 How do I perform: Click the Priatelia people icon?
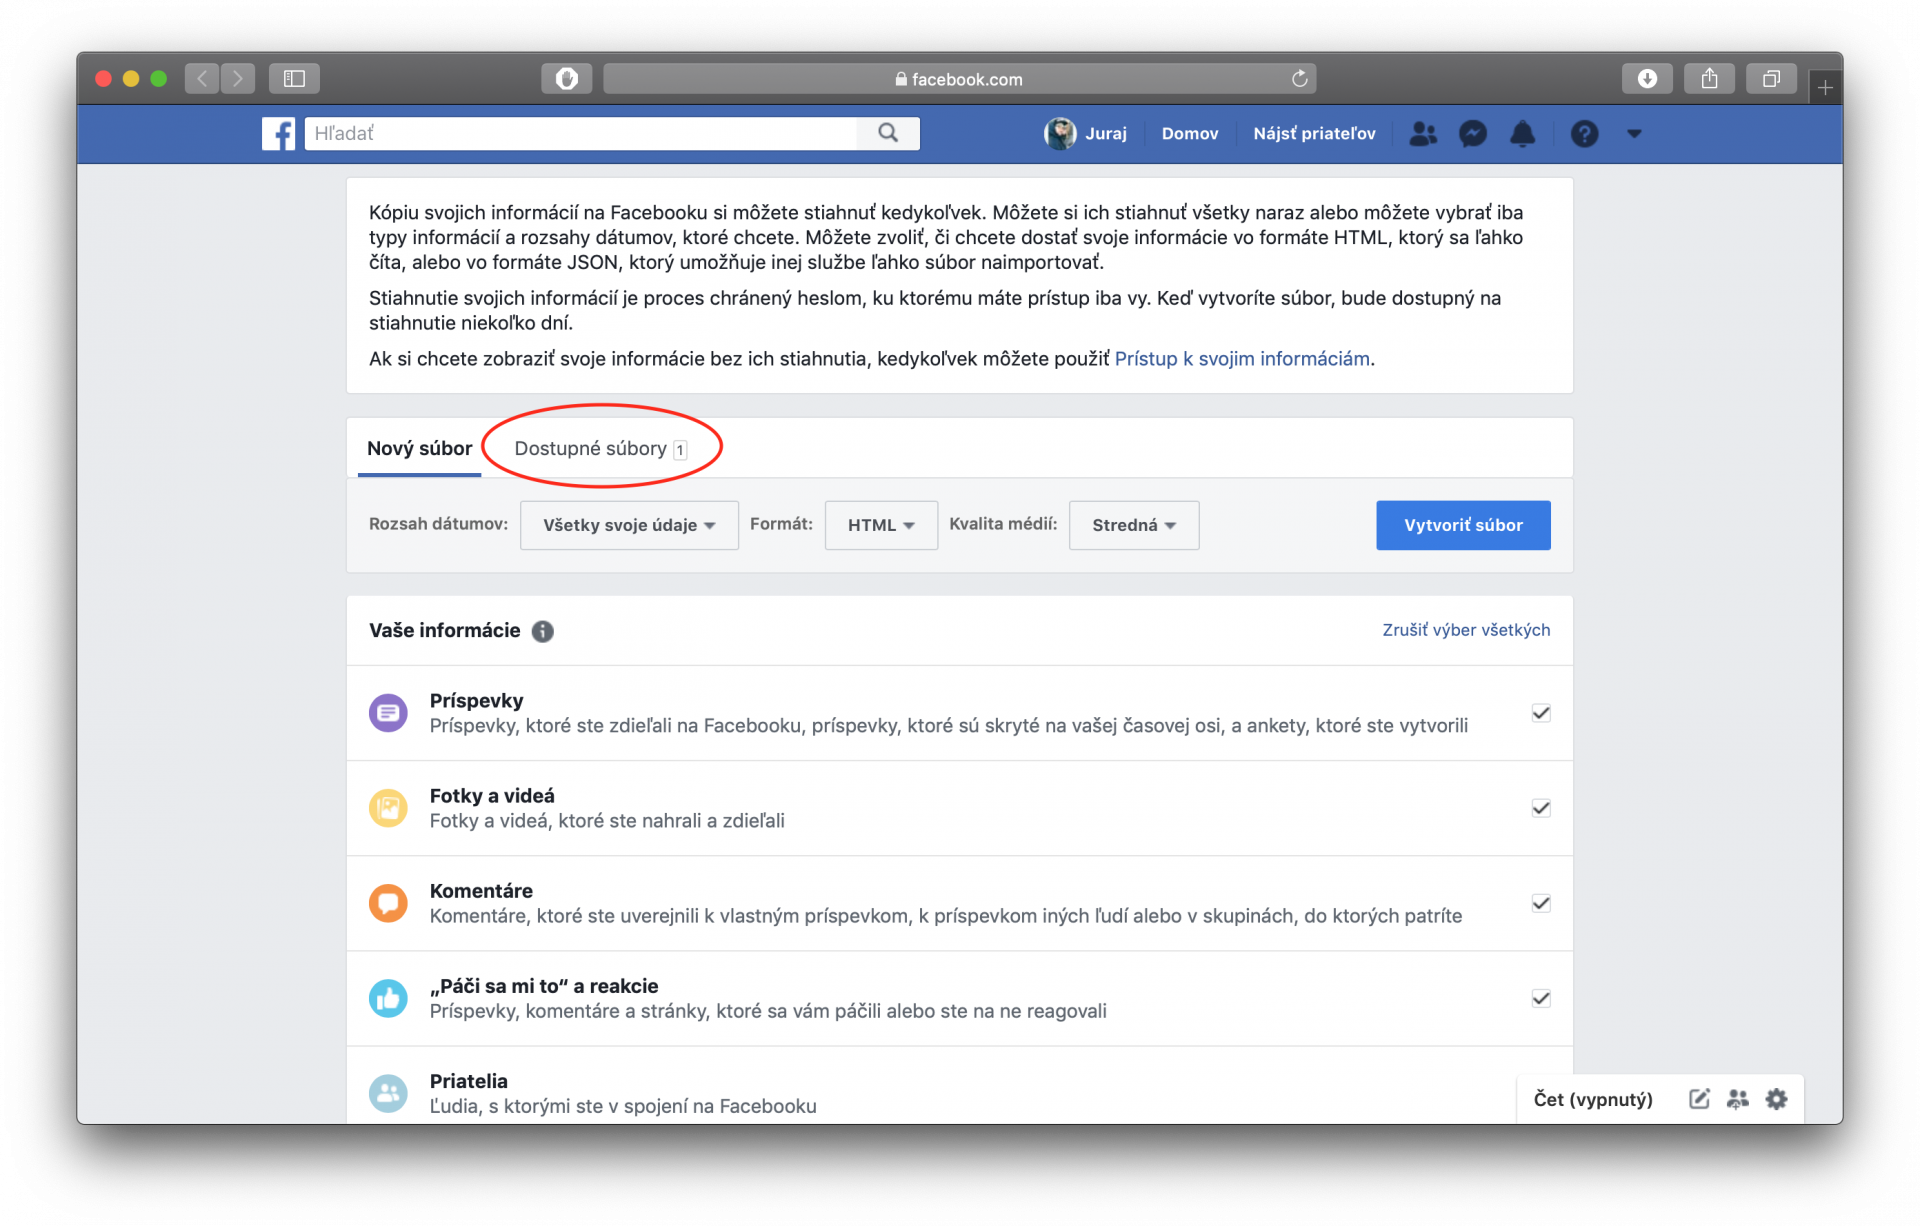(x=388, y=1093)
